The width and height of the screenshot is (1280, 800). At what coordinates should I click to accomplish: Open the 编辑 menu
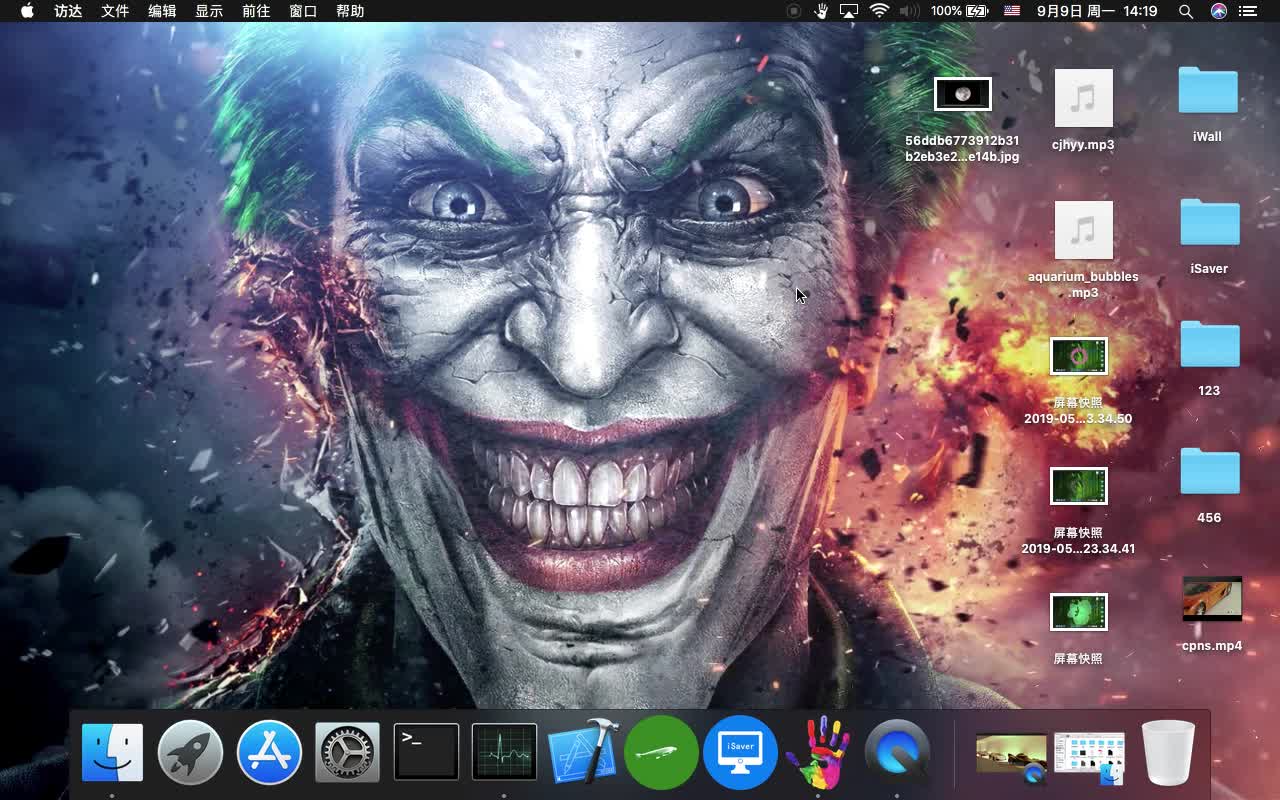(162, 11)
